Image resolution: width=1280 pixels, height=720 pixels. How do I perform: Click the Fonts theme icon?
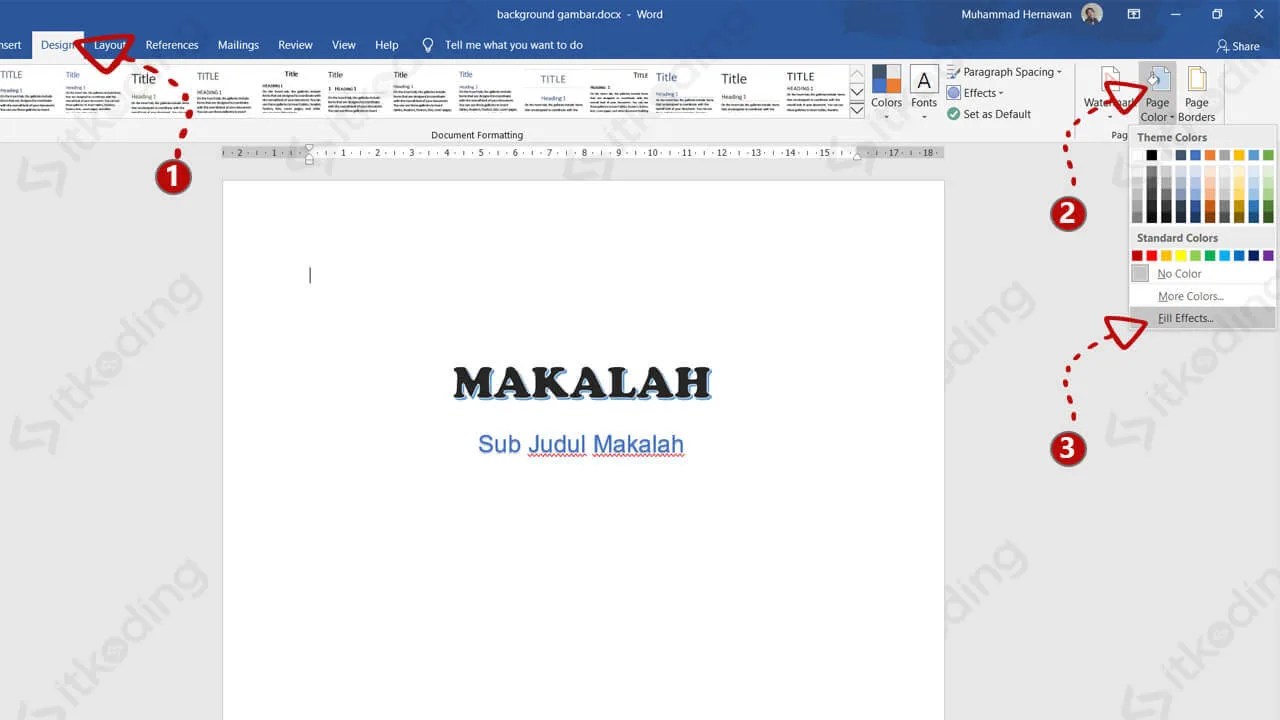pyautogui.click(x=924, y=80)
